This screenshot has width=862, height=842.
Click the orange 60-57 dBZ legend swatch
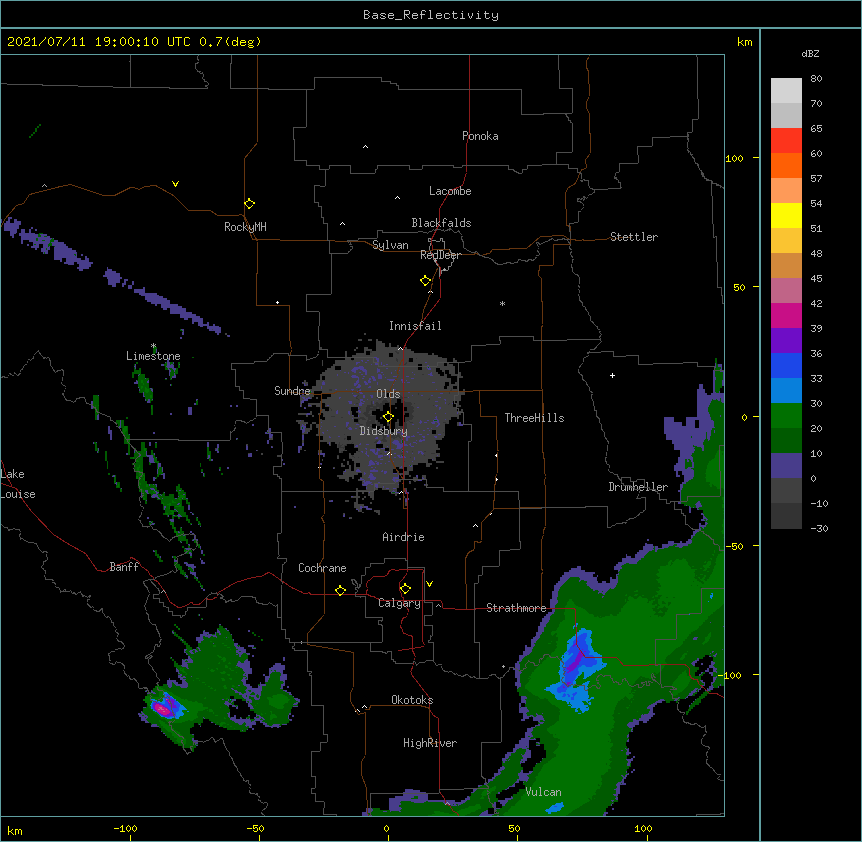(786, 165)
